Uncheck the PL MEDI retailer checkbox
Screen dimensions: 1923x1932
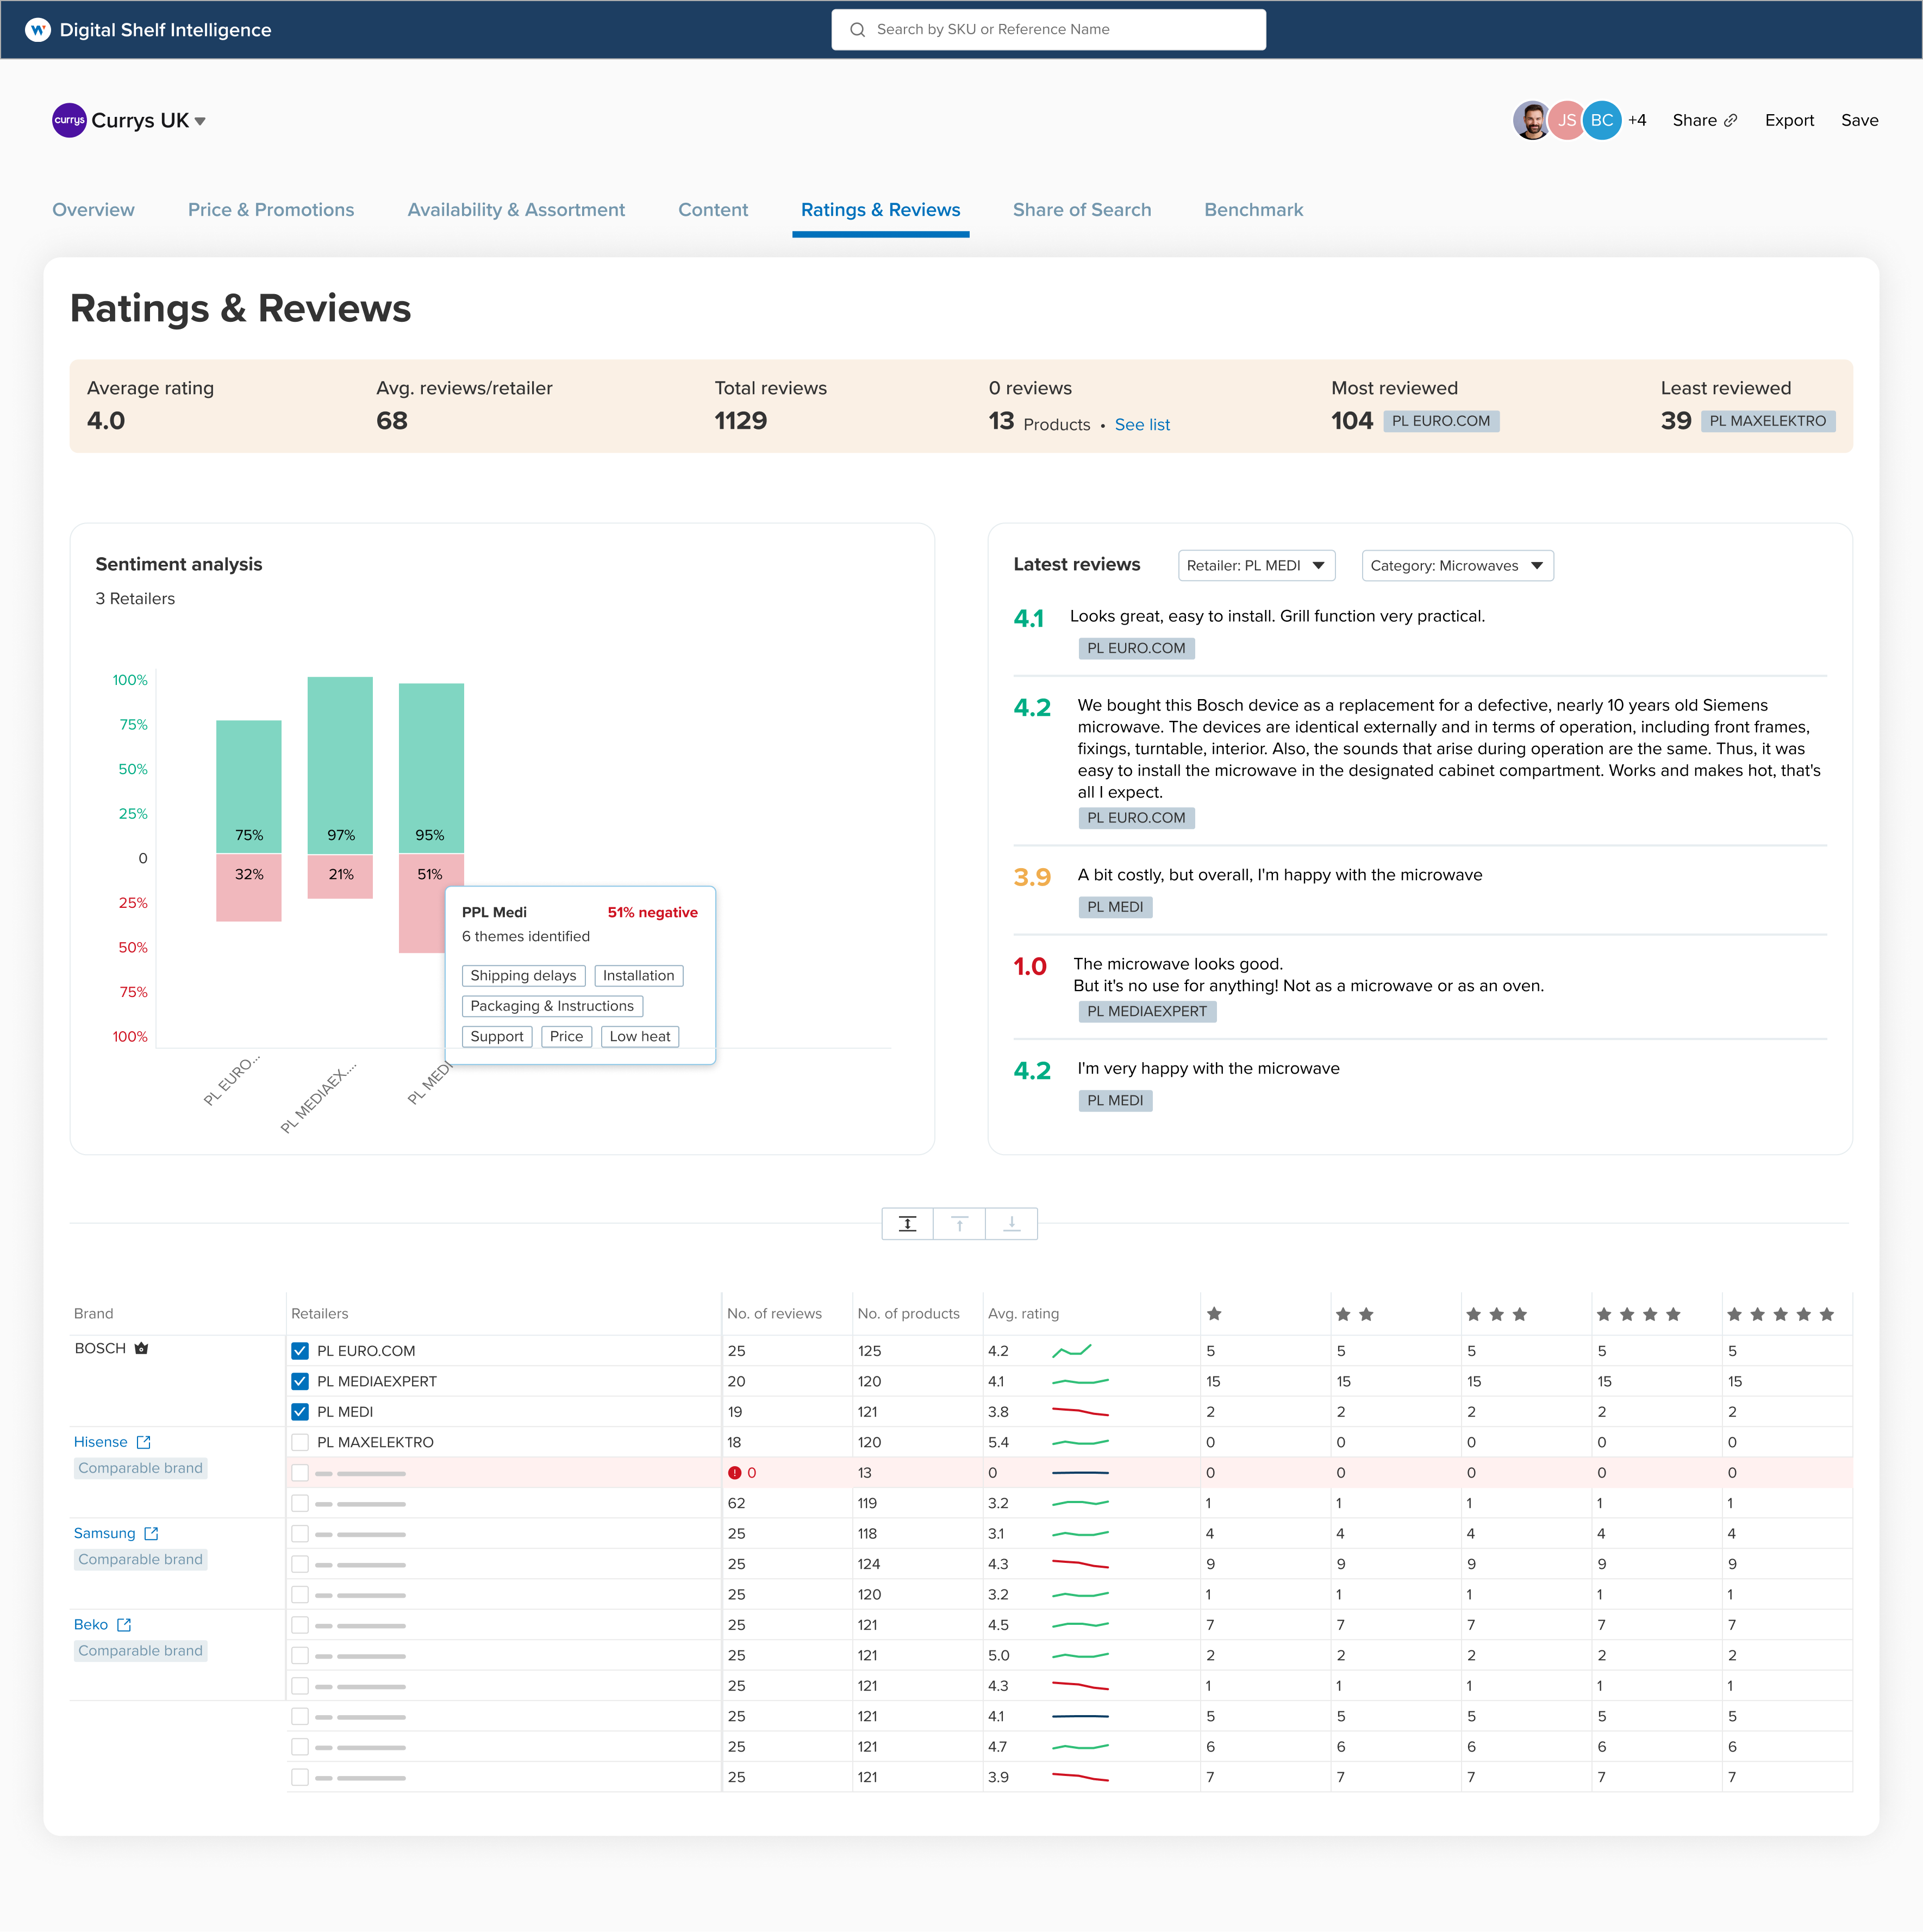click(300, 1412)
